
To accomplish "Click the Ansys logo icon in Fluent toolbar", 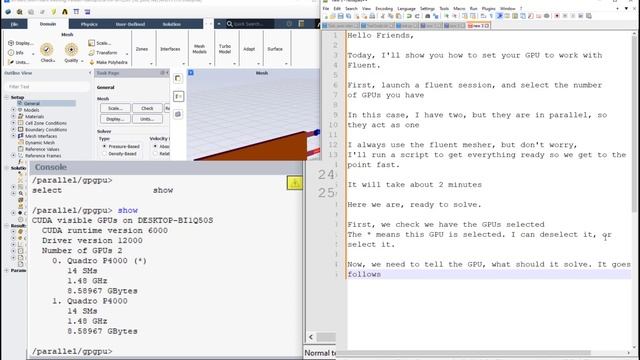I will tap(65, 12).
